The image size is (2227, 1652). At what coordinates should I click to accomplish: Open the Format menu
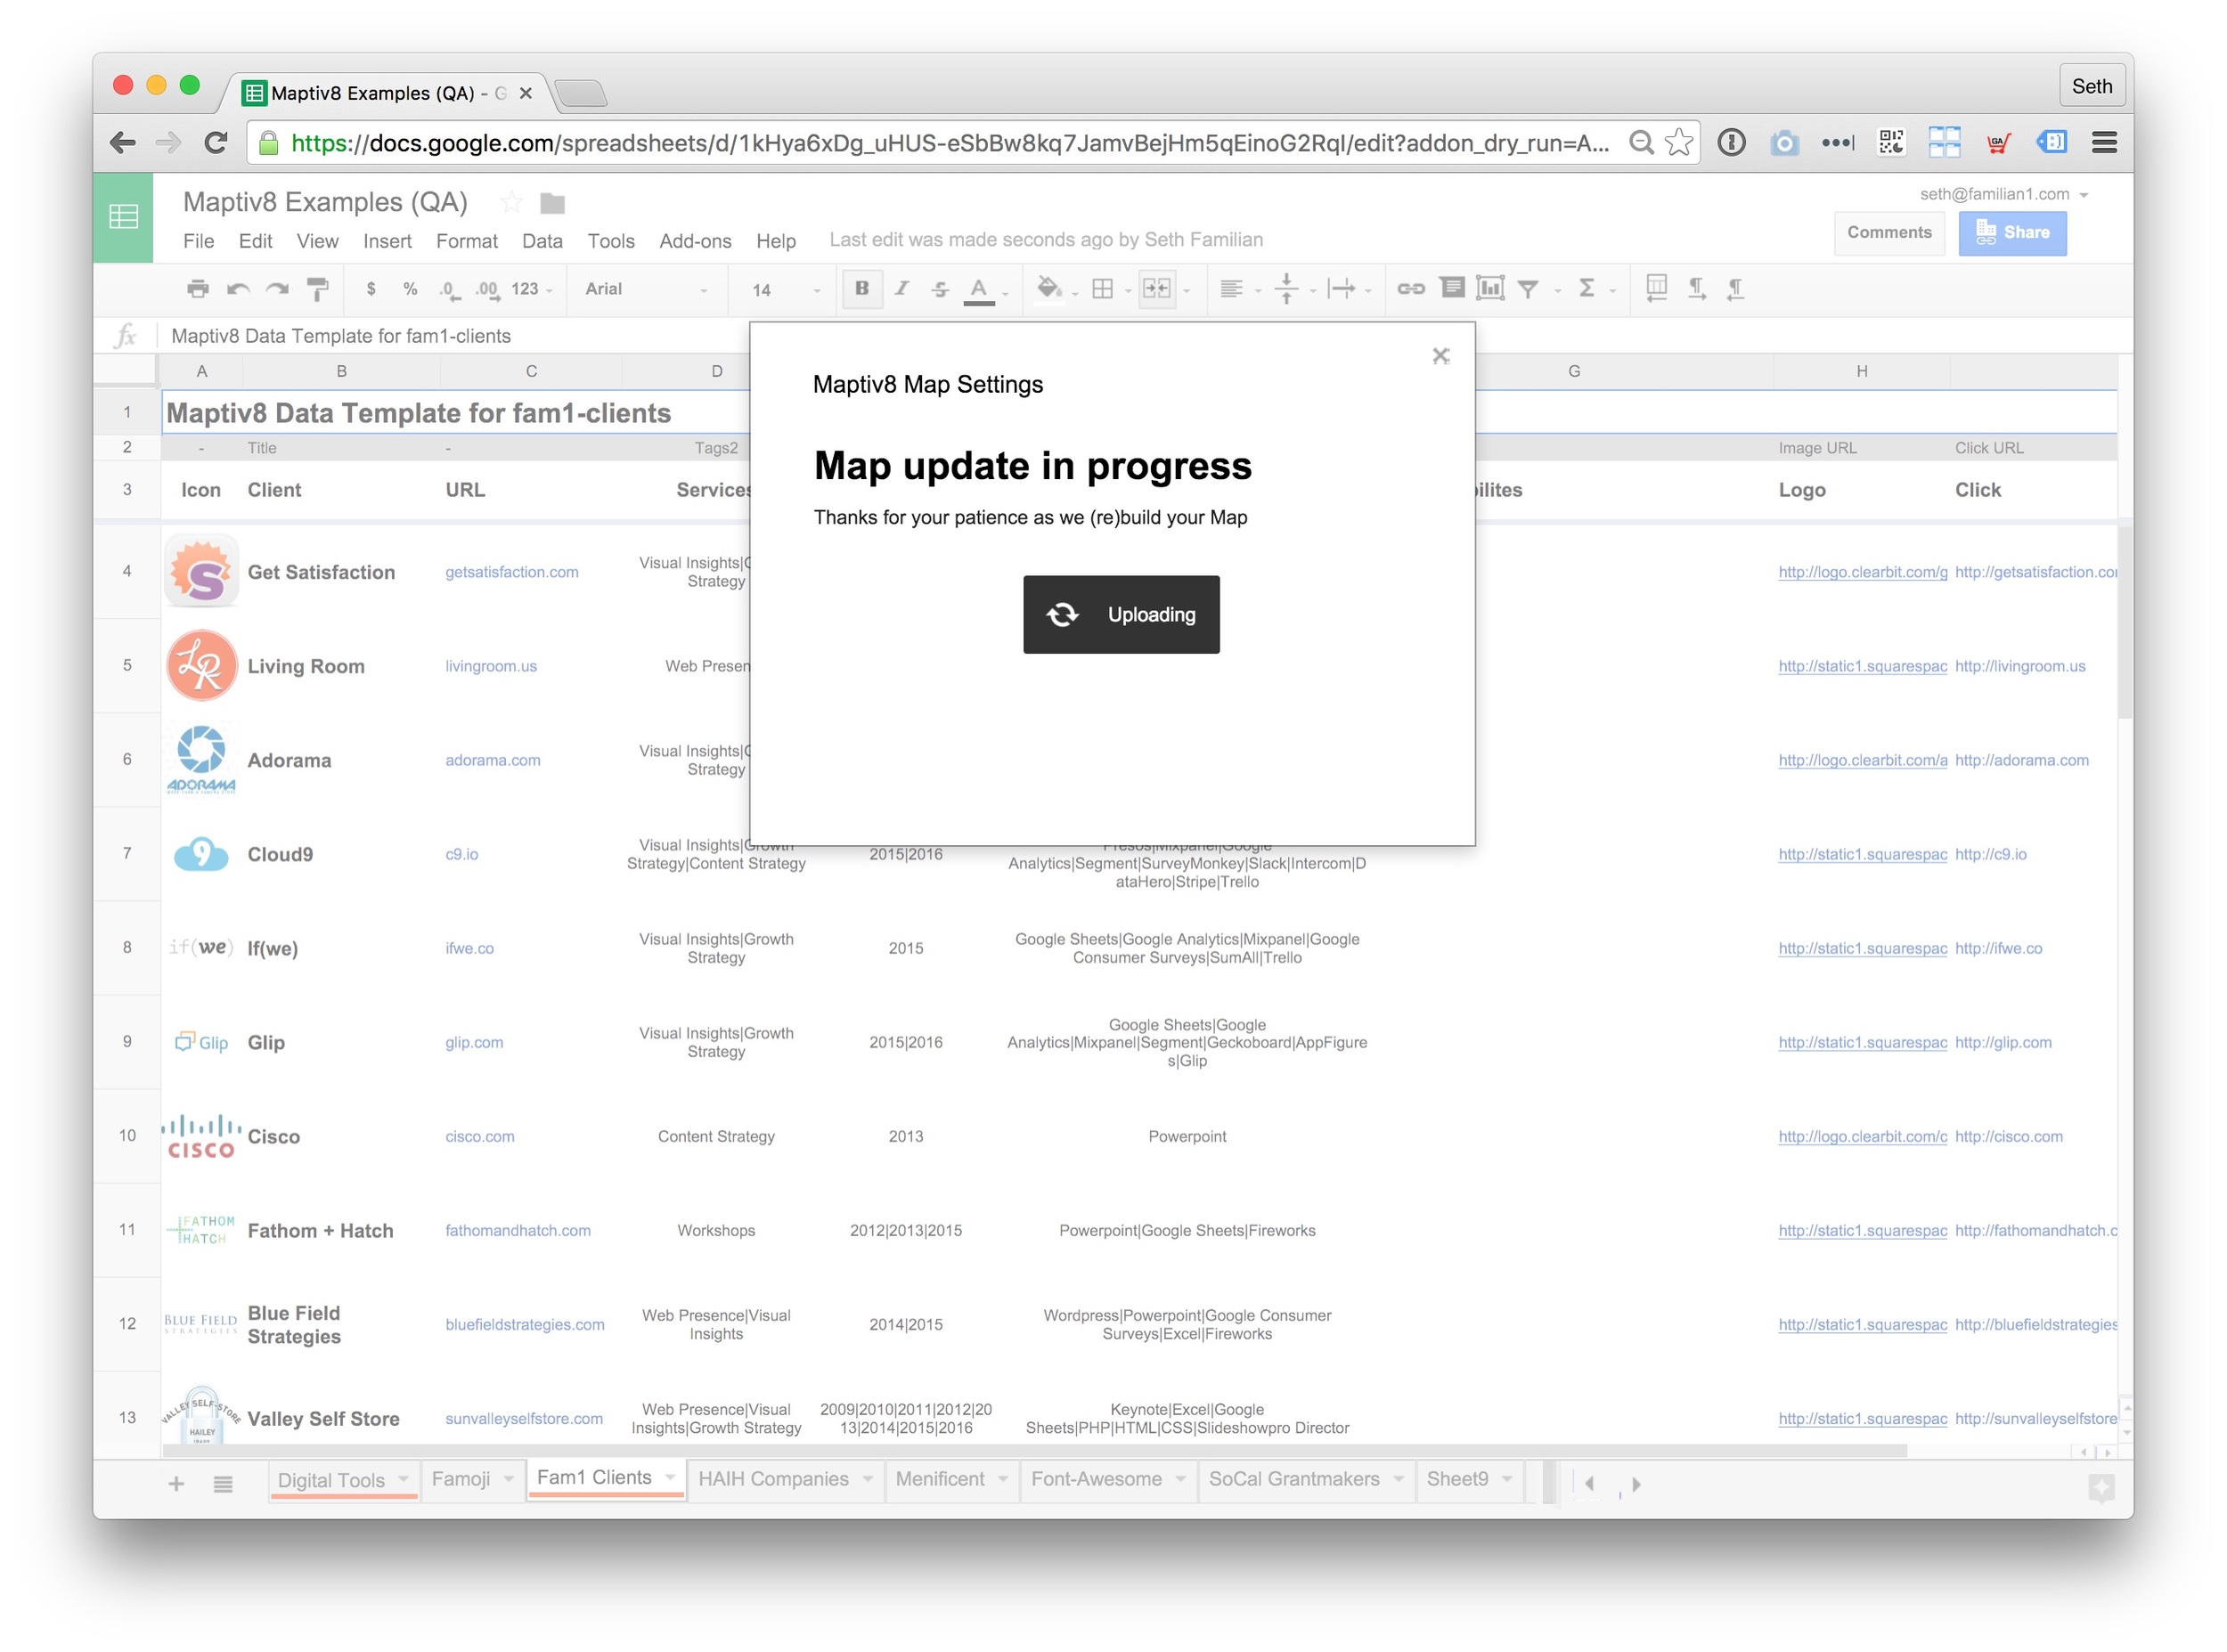point(467,241)
